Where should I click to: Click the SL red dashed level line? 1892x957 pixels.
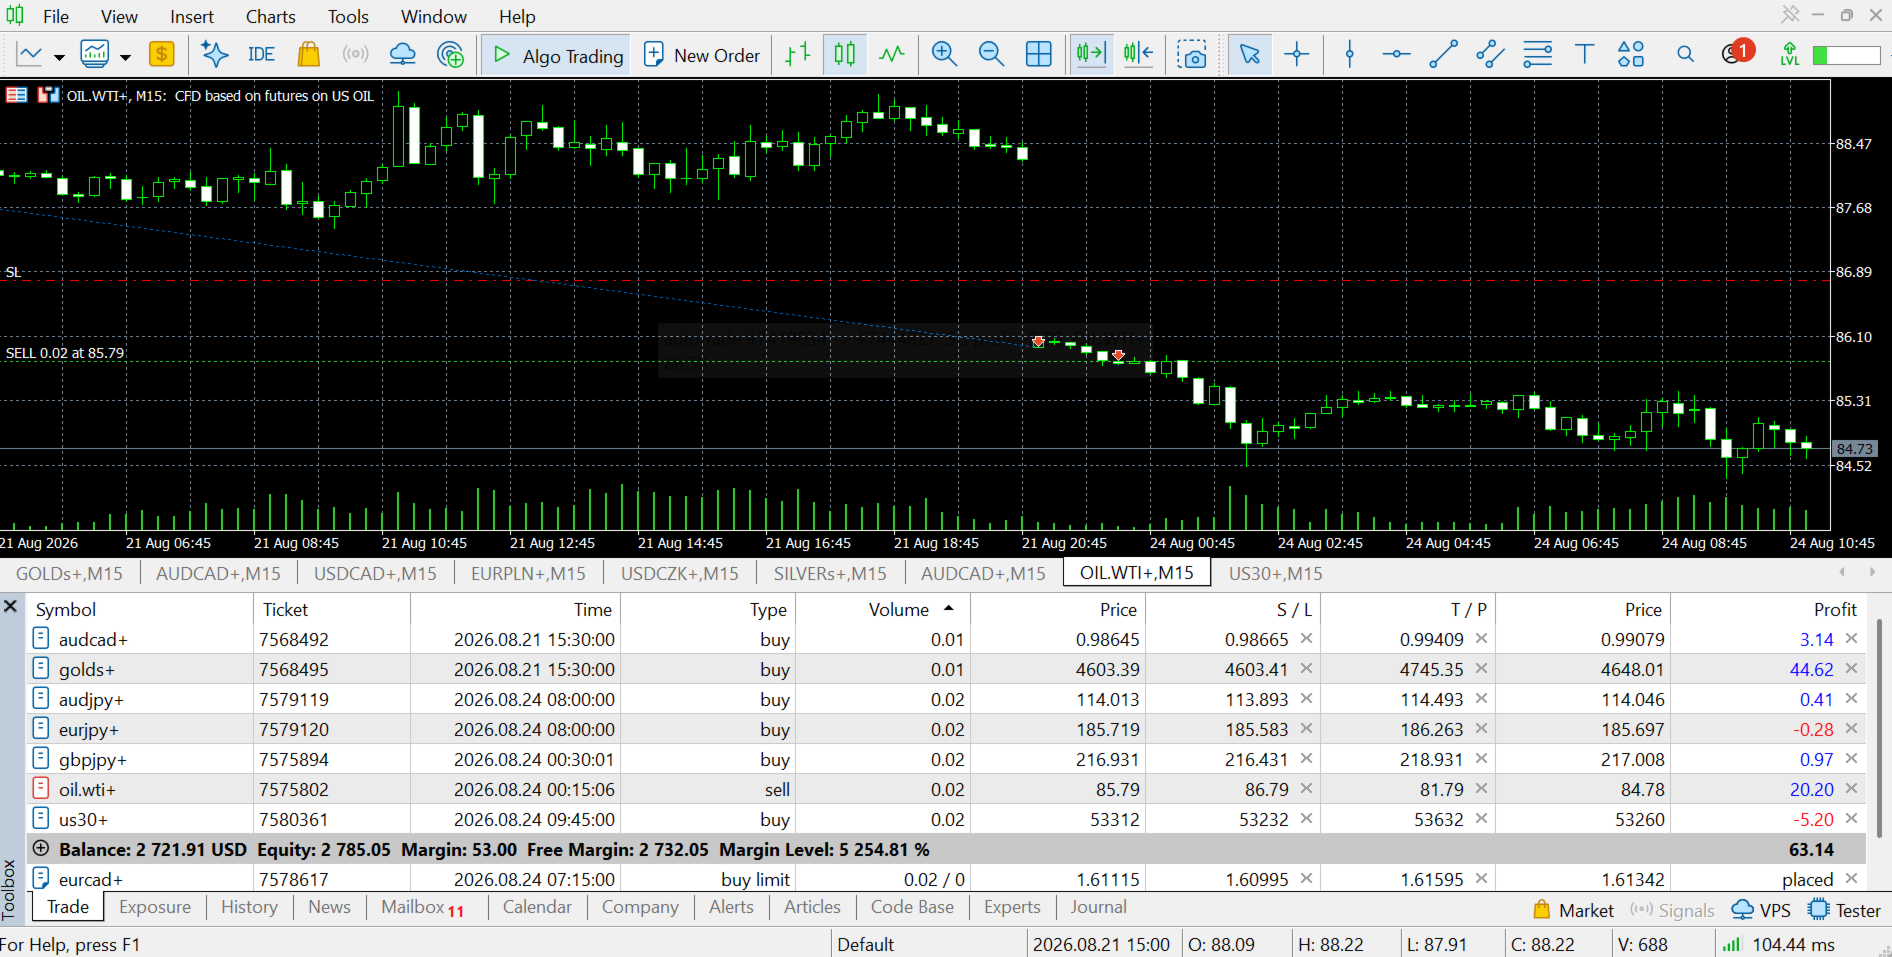point(915,281)
